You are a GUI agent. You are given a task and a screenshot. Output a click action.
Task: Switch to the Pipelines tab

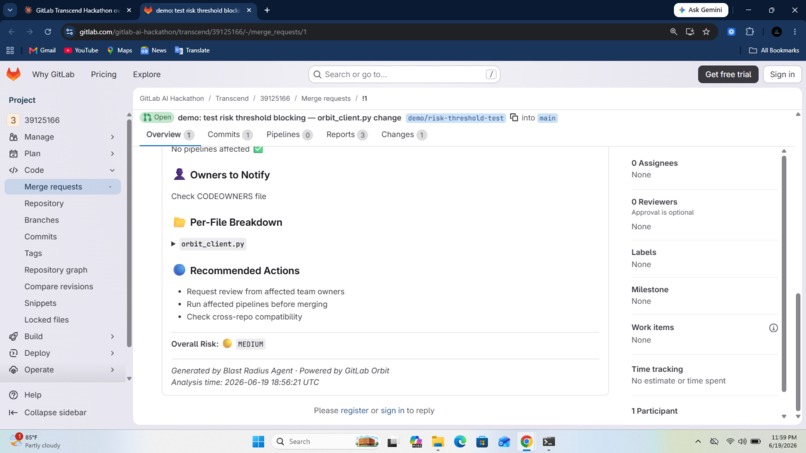pos(289,135)
